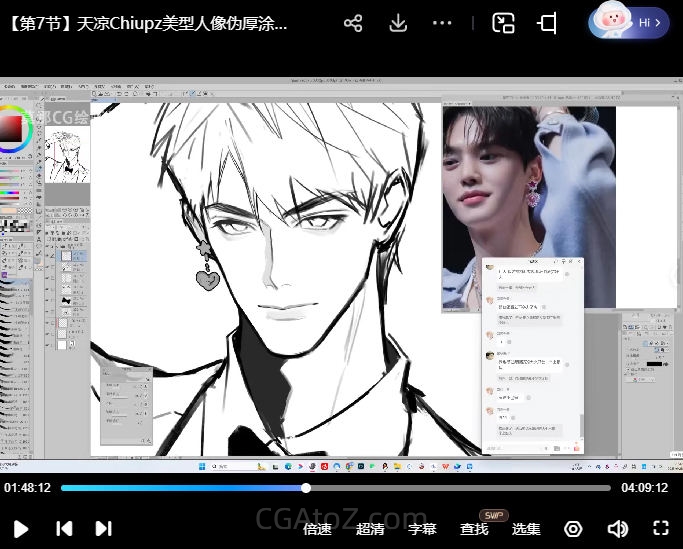This screenshot has width=683, height=549.
Task: Open the 倍速 playback speed menu
Action: (x=317, y=529)
